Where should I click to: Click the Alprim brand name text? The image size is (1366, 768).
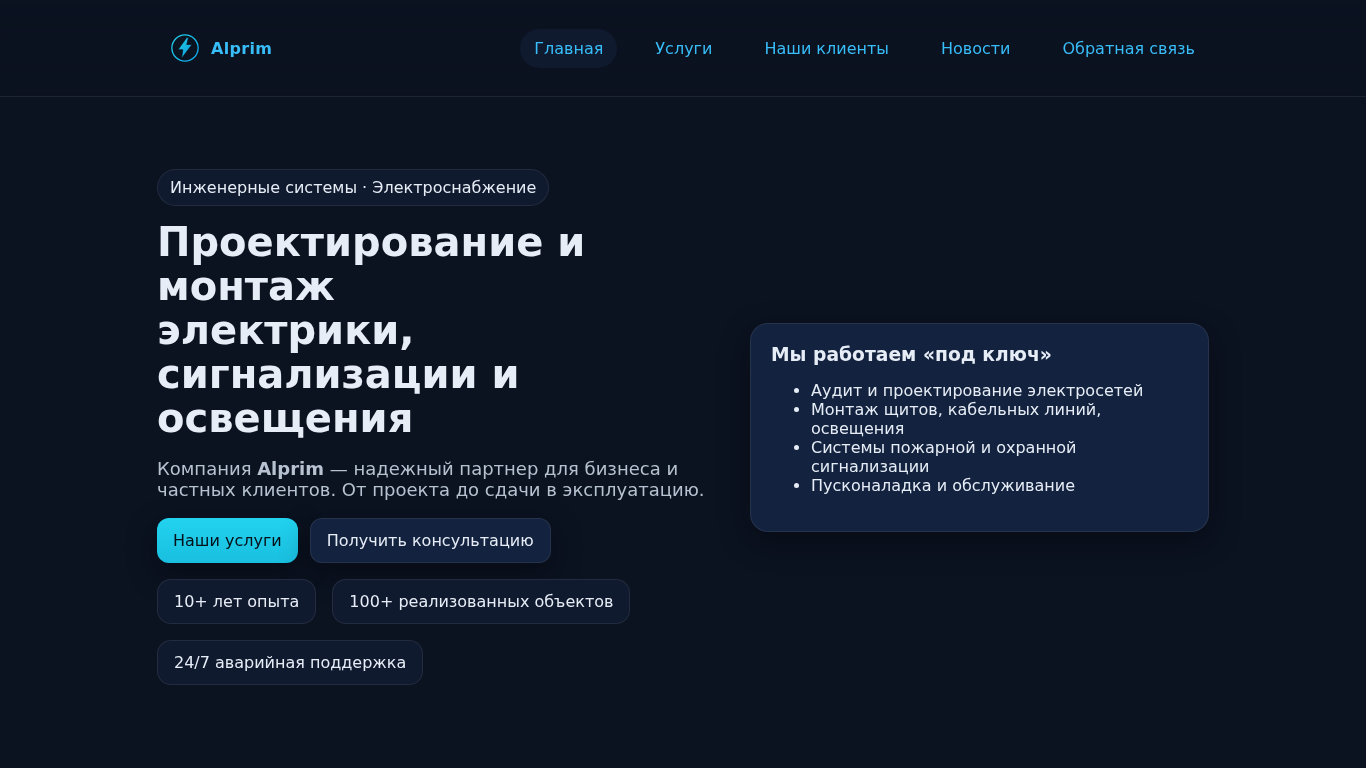click(x=241, y=48)
